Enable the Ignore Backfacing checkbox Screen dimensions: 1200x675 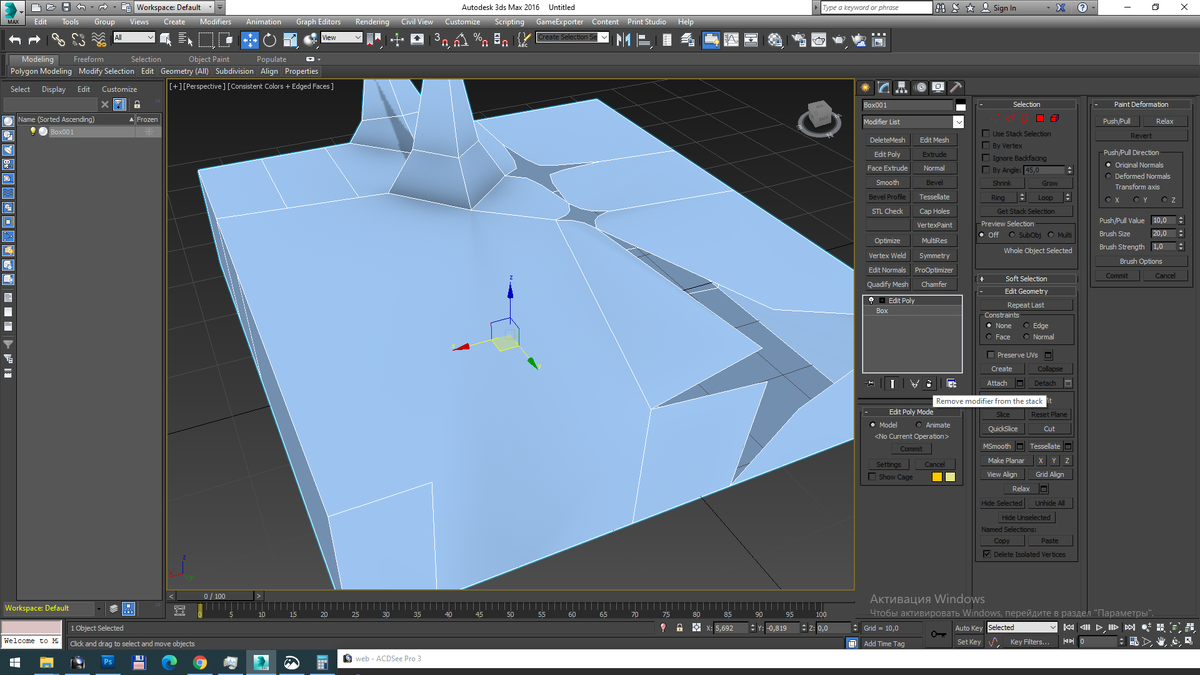985,158
